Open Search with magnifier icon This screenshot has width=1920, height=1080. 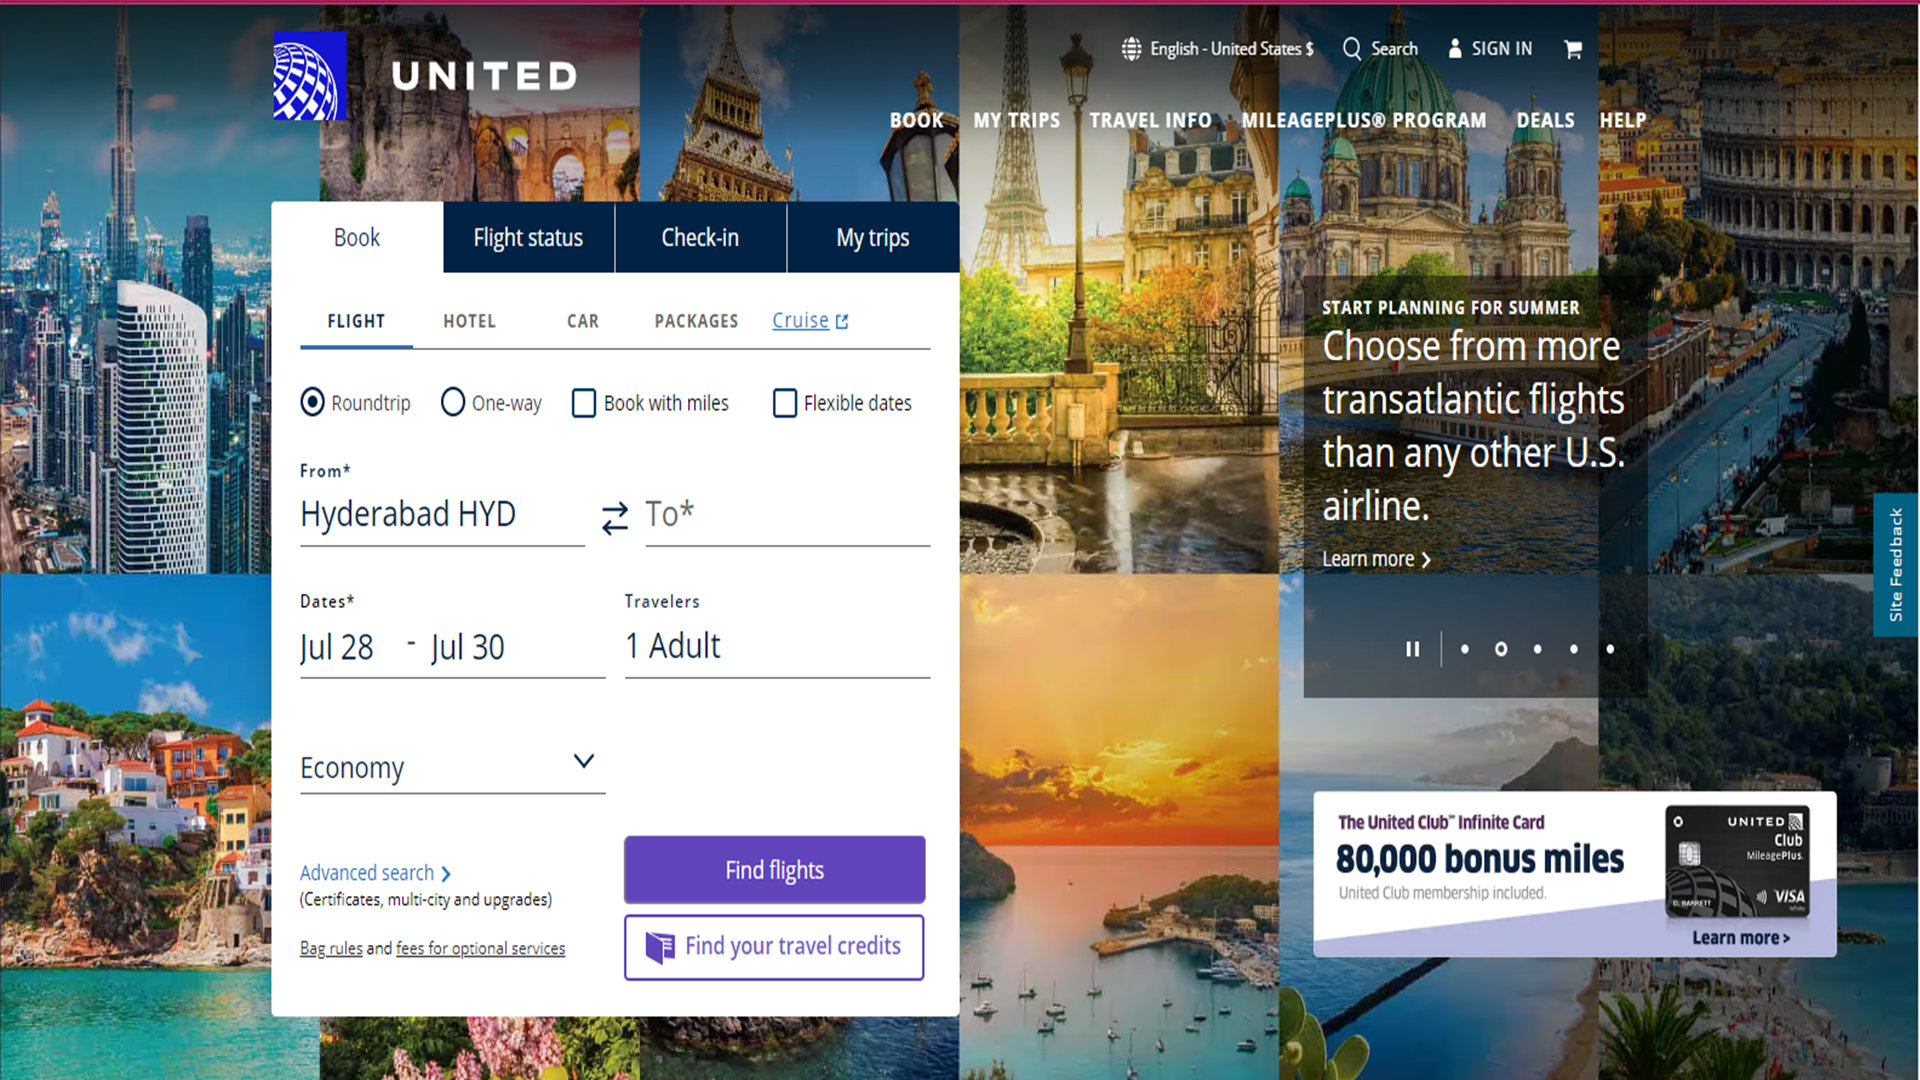(1380, 49)
